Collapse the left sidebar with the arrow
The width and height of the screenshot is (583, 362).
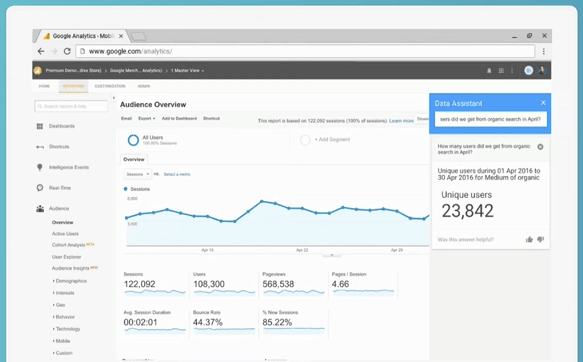click(113, 98)
